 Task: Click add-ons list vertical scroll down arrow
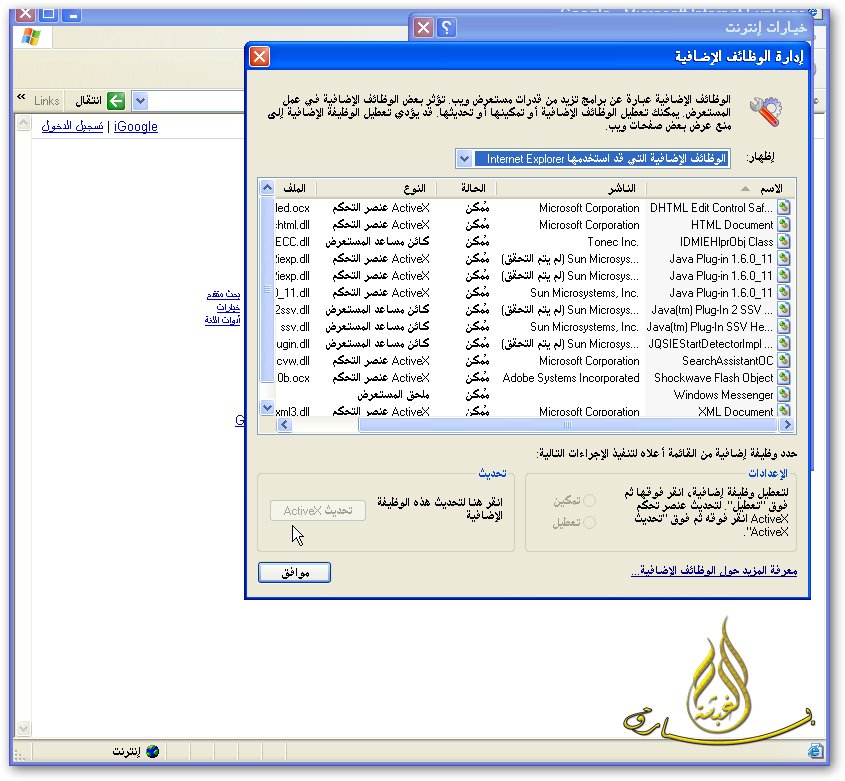click(x=267, y=407)
